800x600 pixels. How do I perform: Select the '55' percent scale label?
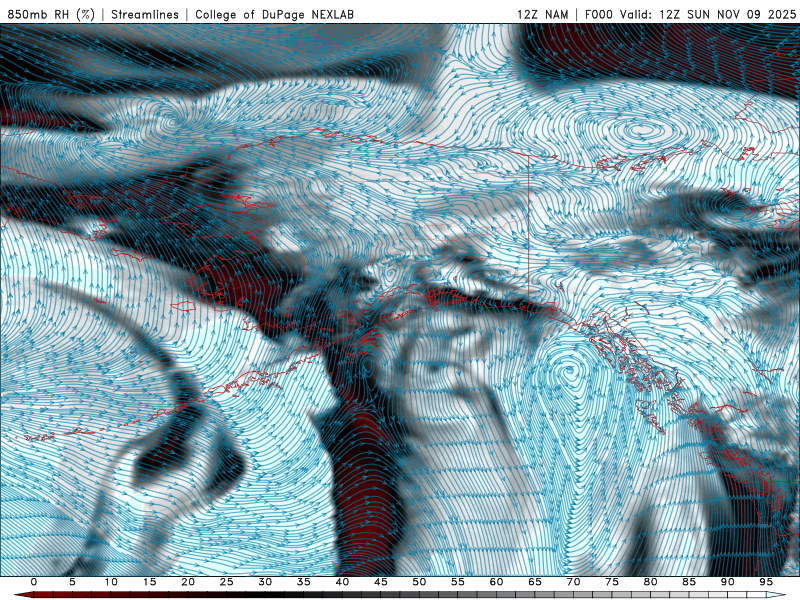tap(458, 582)
